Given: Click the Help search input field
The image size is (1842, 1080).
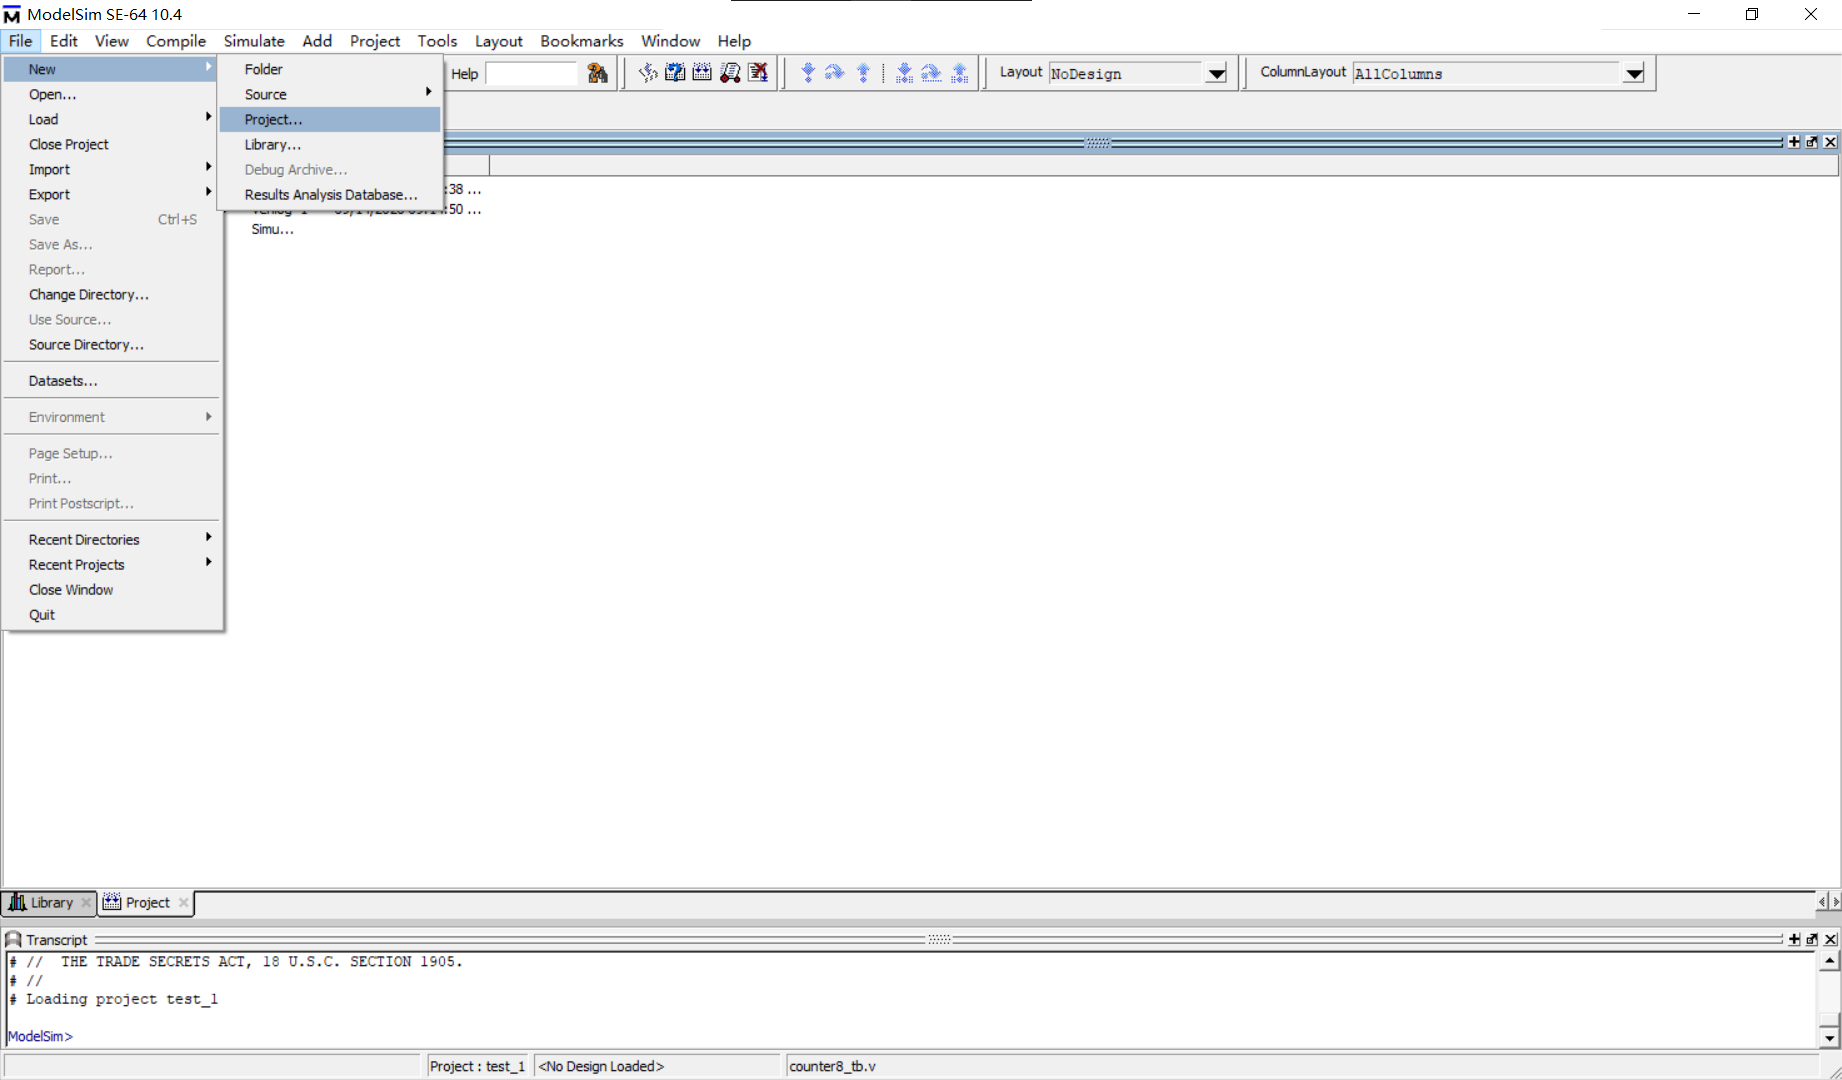Looking at the screenshot, I should [531, 73].
